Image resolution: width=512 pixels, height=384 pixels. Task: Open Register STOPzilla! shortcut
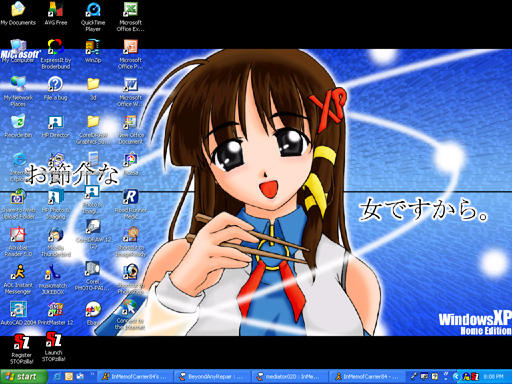(x=21, y=342)
